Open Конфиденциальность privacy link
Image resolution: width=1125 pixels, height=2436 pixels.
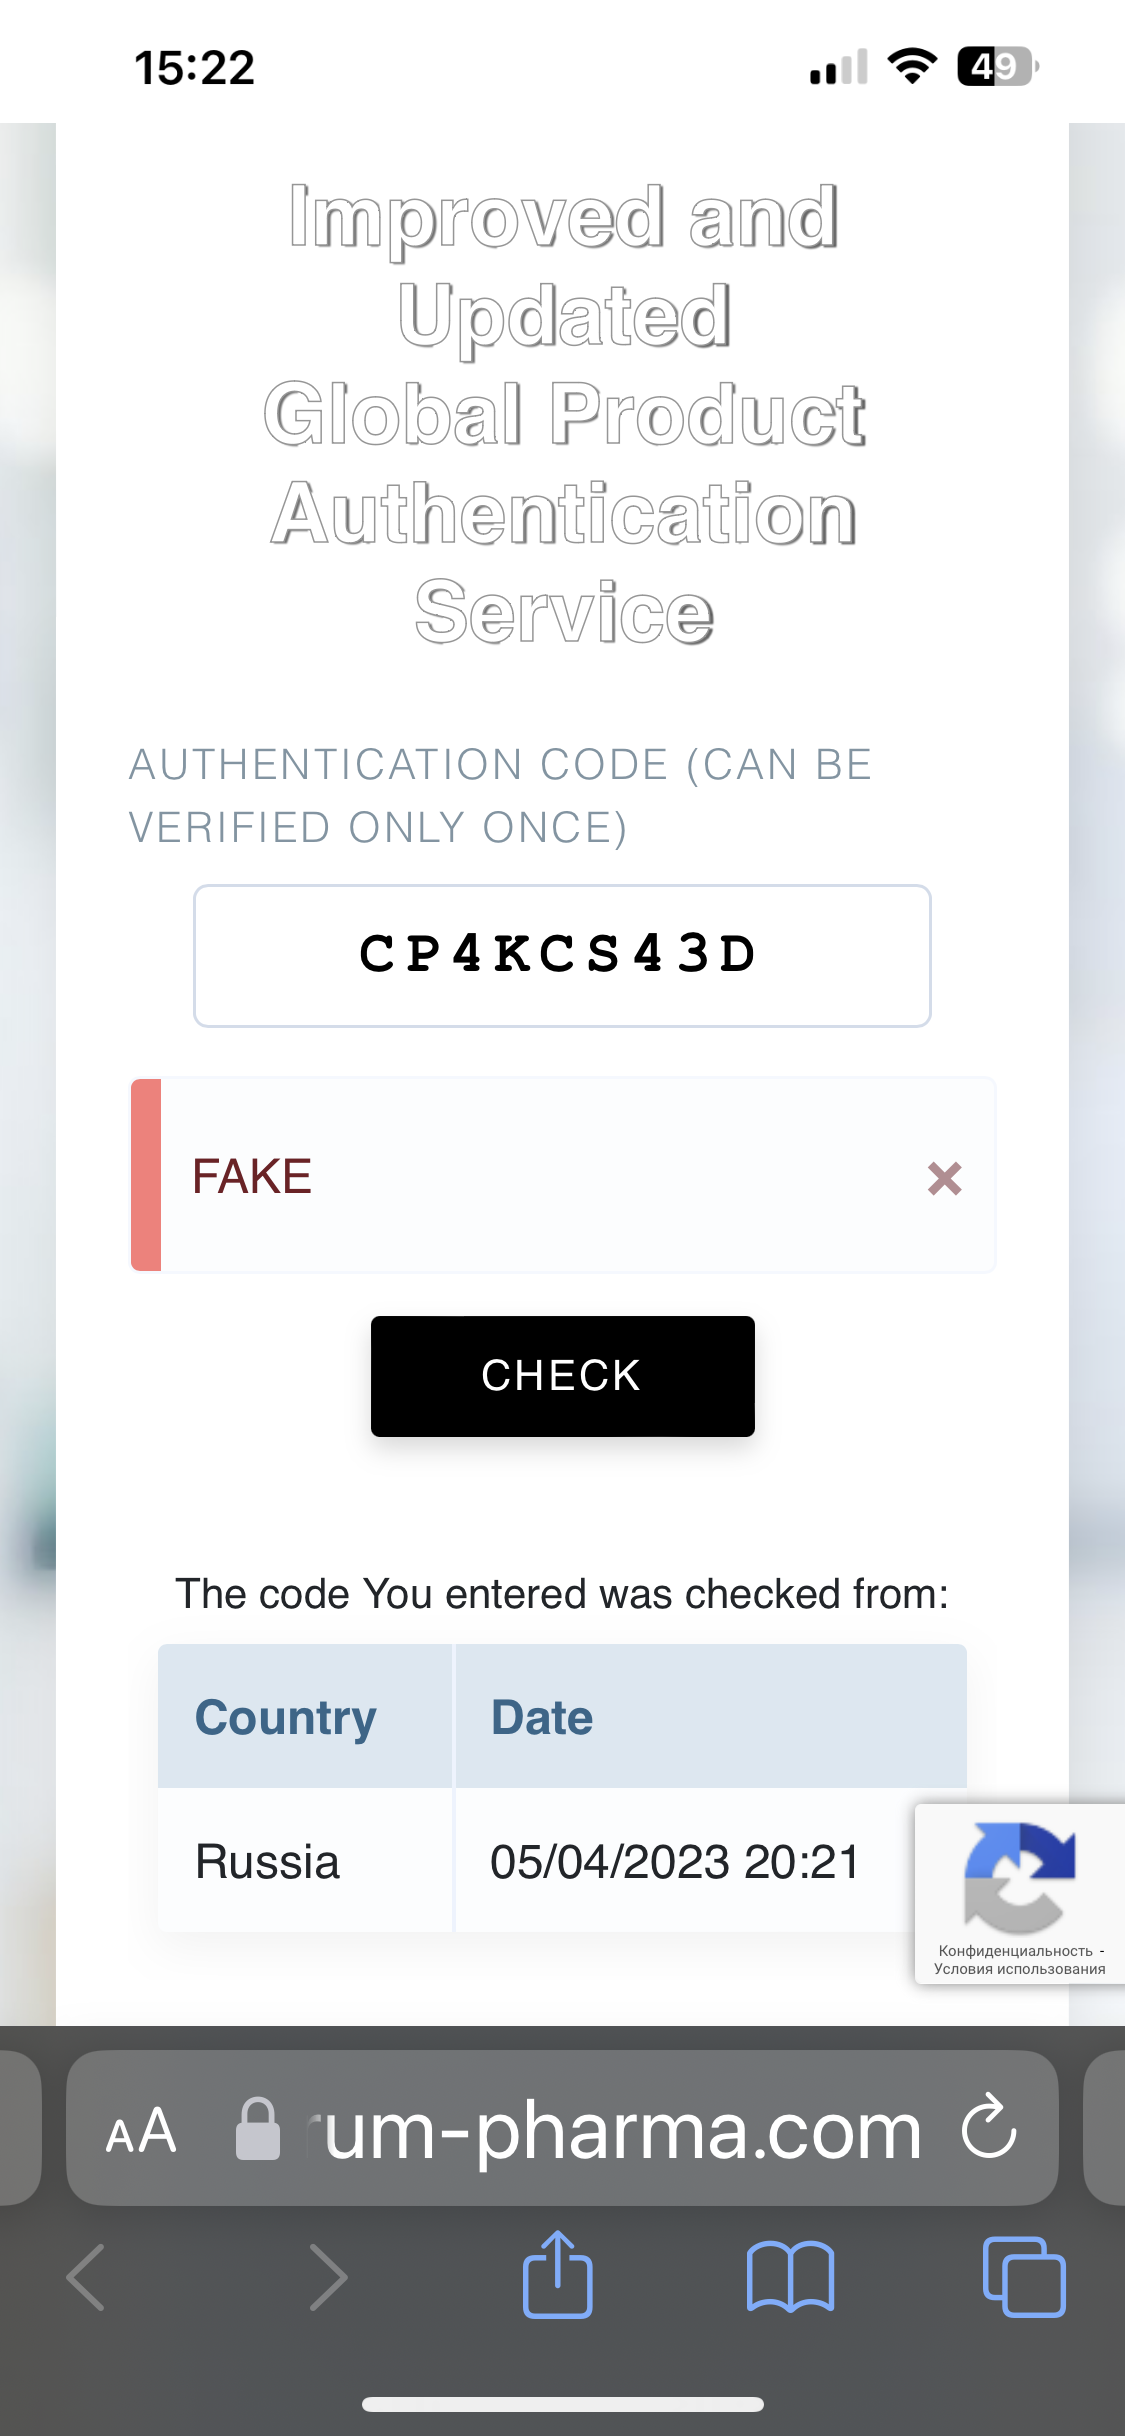pyautogui.click(x=1015, y=1950)
